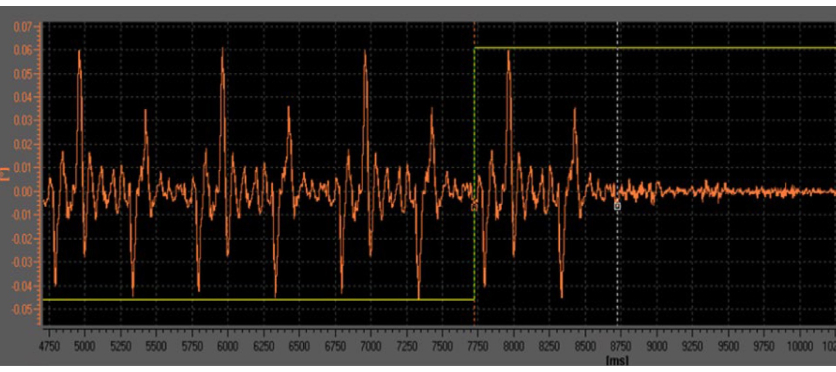
Task: Click the [ms] time axis unit label
Action: (617, 361)
